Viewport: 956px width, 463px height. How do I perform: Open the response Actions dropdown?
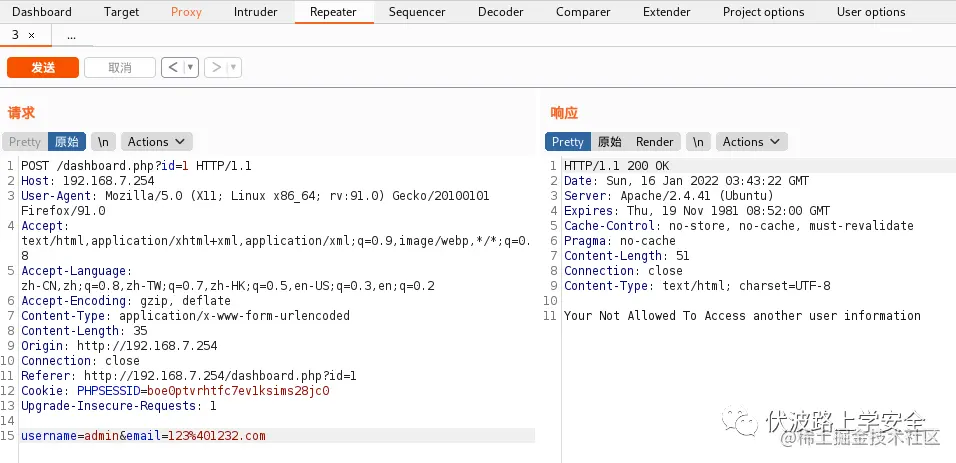click(x=752, y=142)
